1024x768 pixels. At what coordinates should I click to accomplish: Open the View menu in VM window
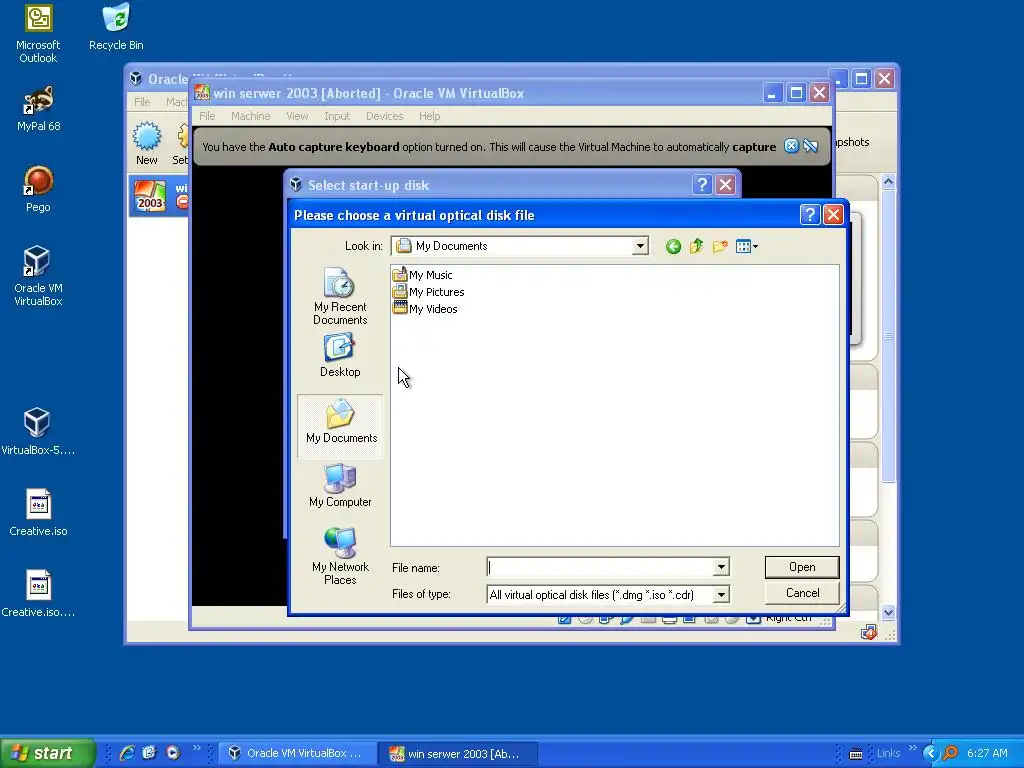coord(297,116)
